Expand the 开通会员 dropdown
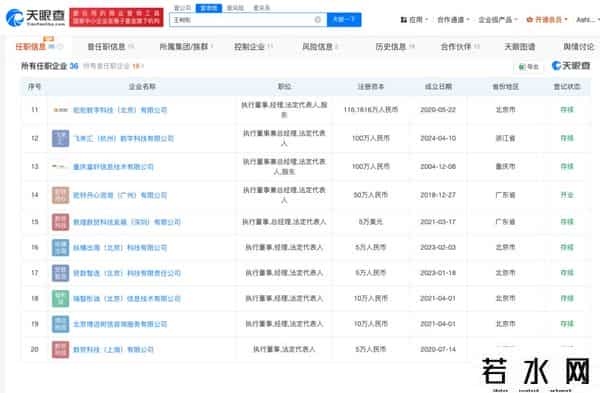Viewport: 600px width, 393px height. point(547,20)
